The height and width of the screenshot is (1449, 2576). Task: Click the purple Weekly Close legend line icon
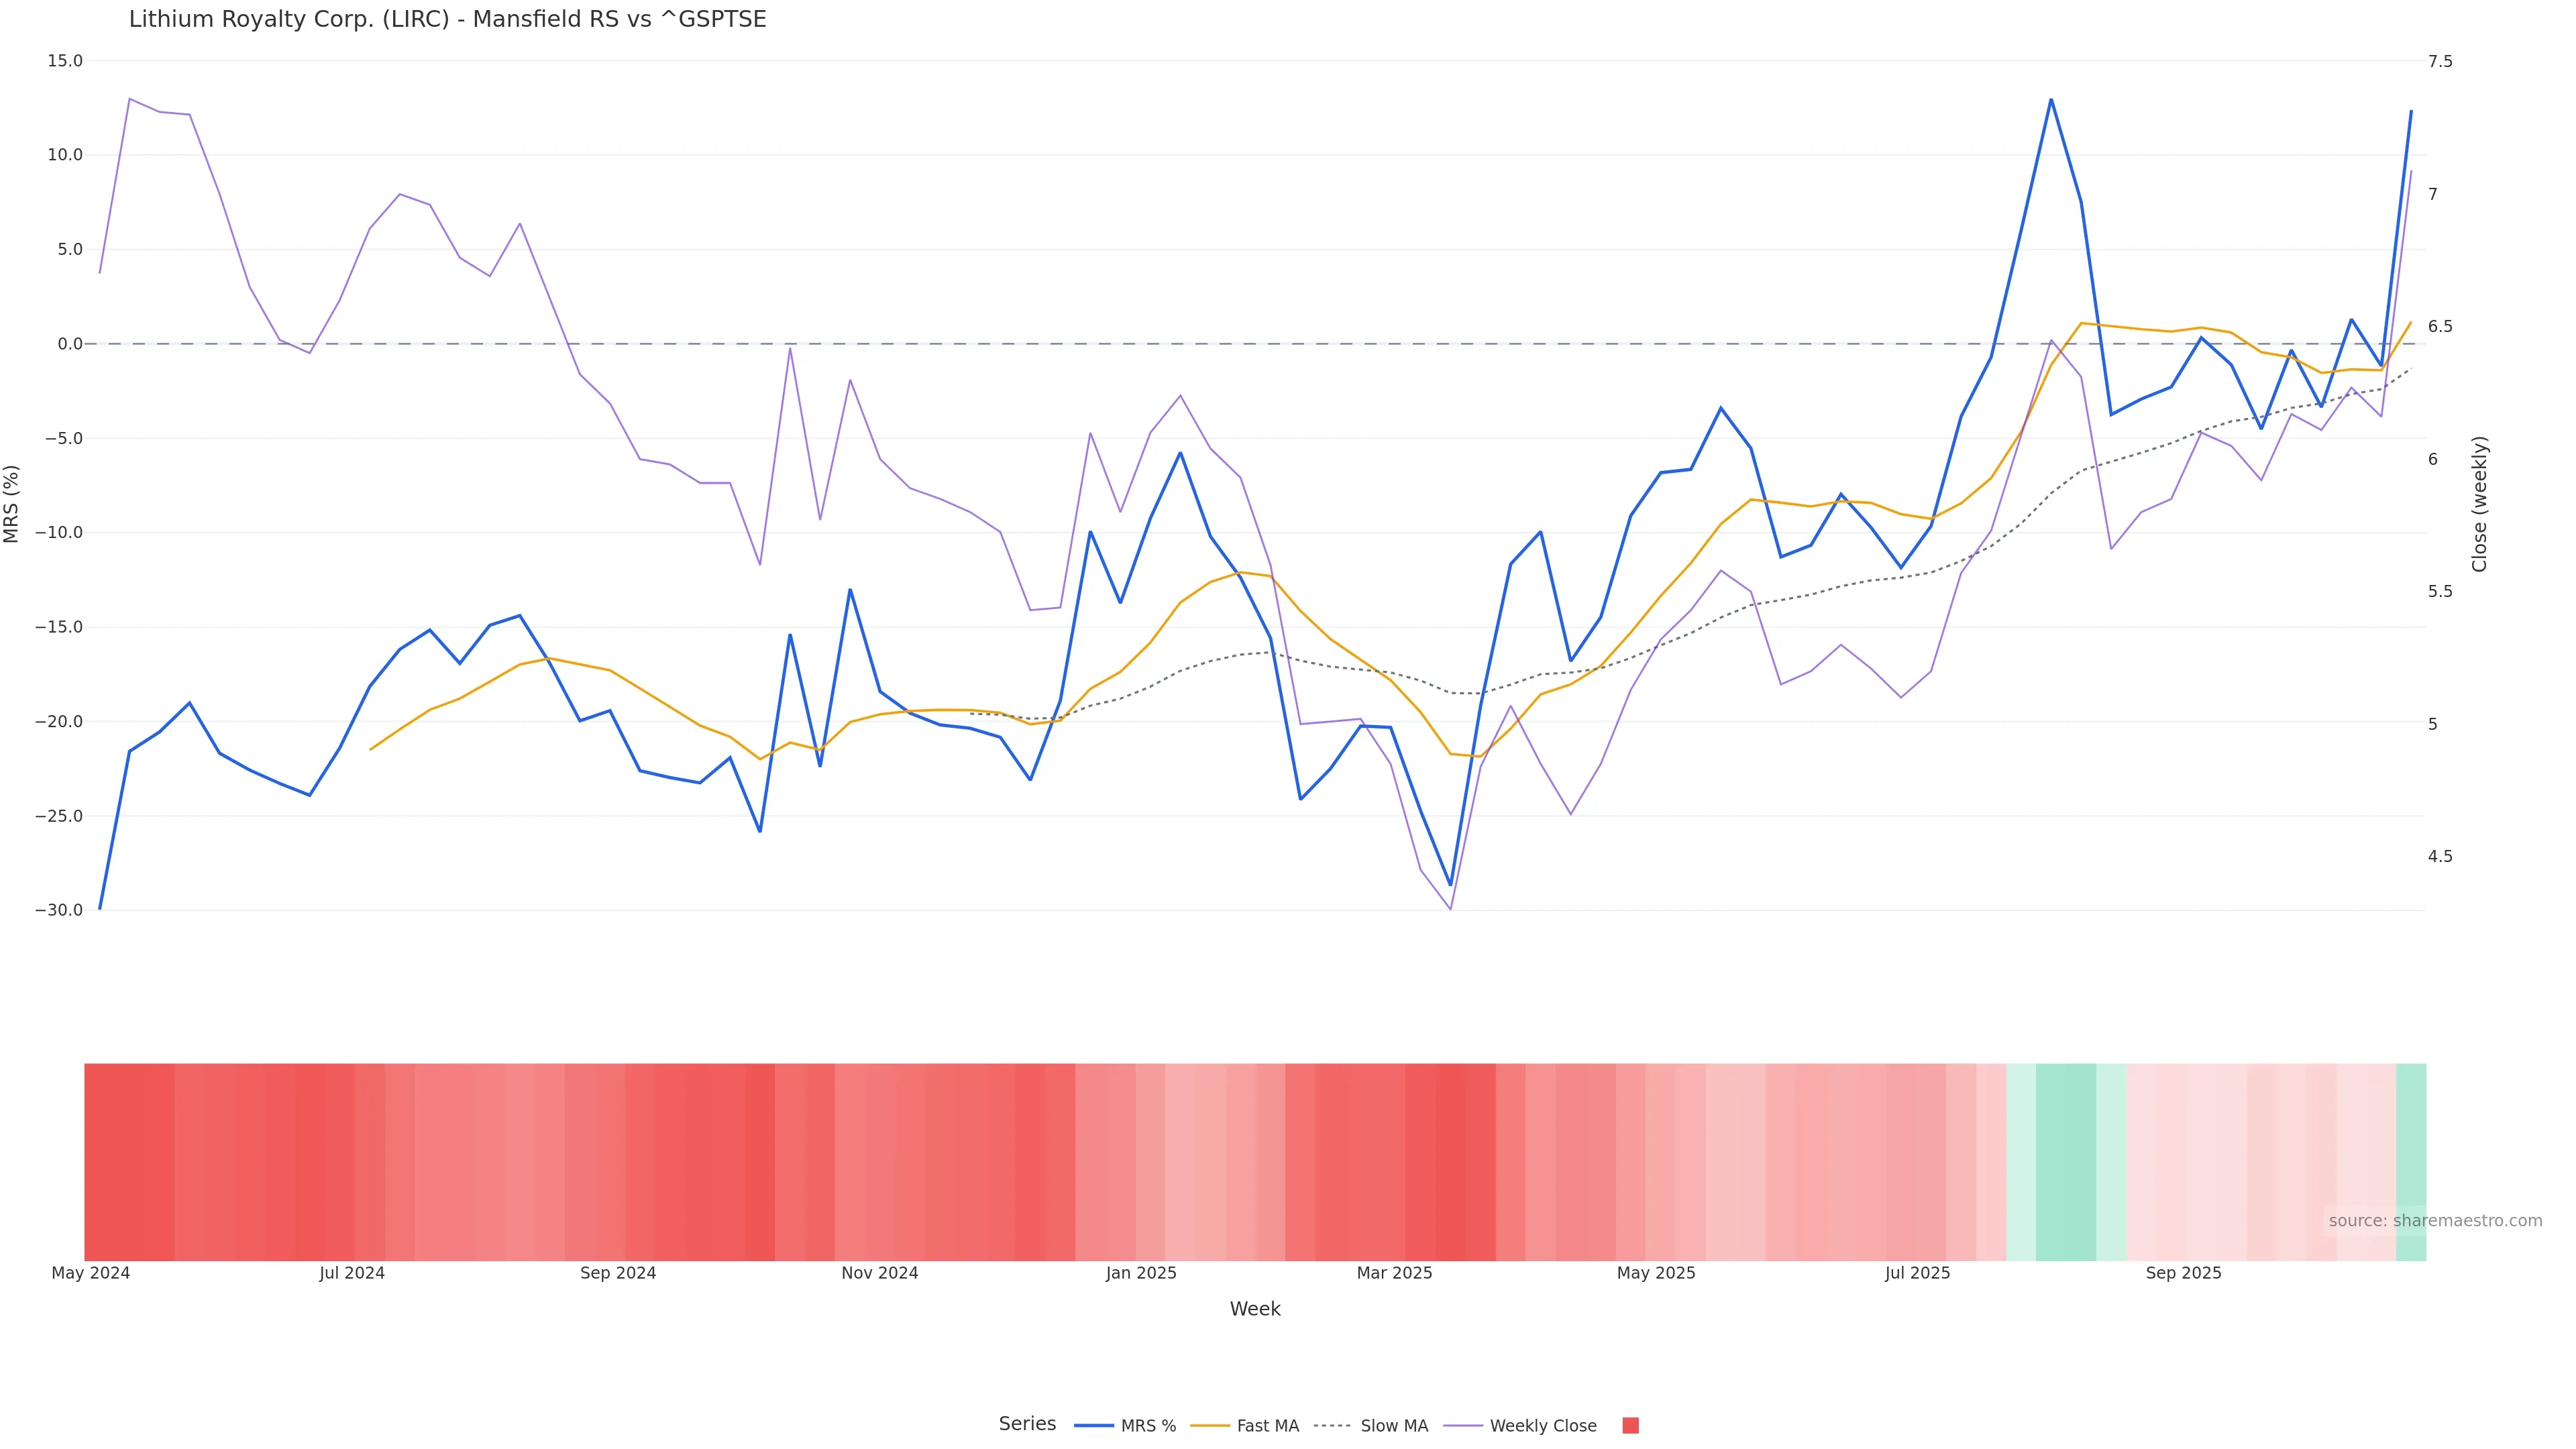coord(1463,1426)
